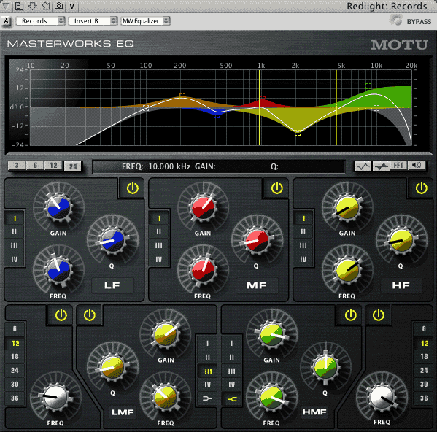The width and height of the screenshot is (437, 432).
Task: Set the high-cut slope to 18 dB
Action: click(x=424, y=357)
